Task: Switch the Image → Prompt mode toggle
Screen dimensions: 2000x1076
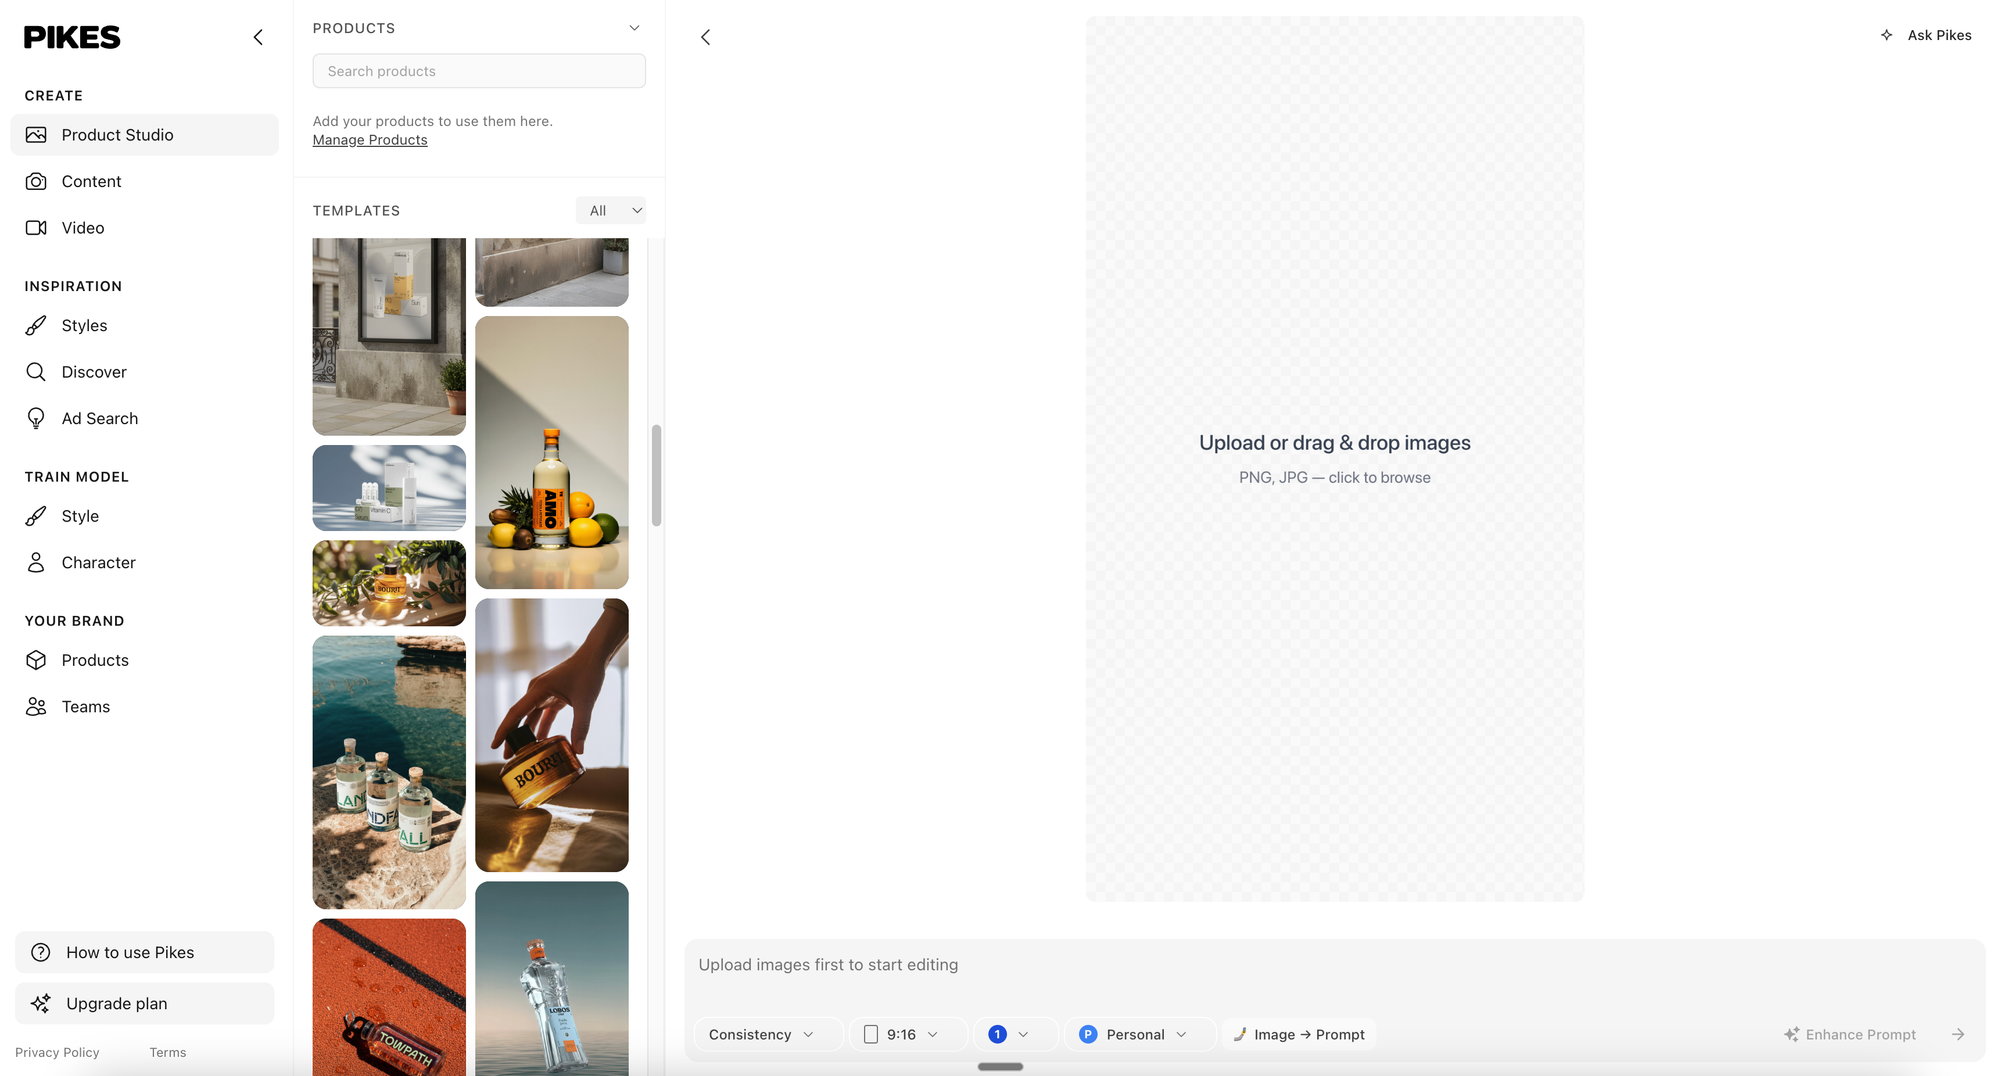Action: click(x=1299, y=1034)
